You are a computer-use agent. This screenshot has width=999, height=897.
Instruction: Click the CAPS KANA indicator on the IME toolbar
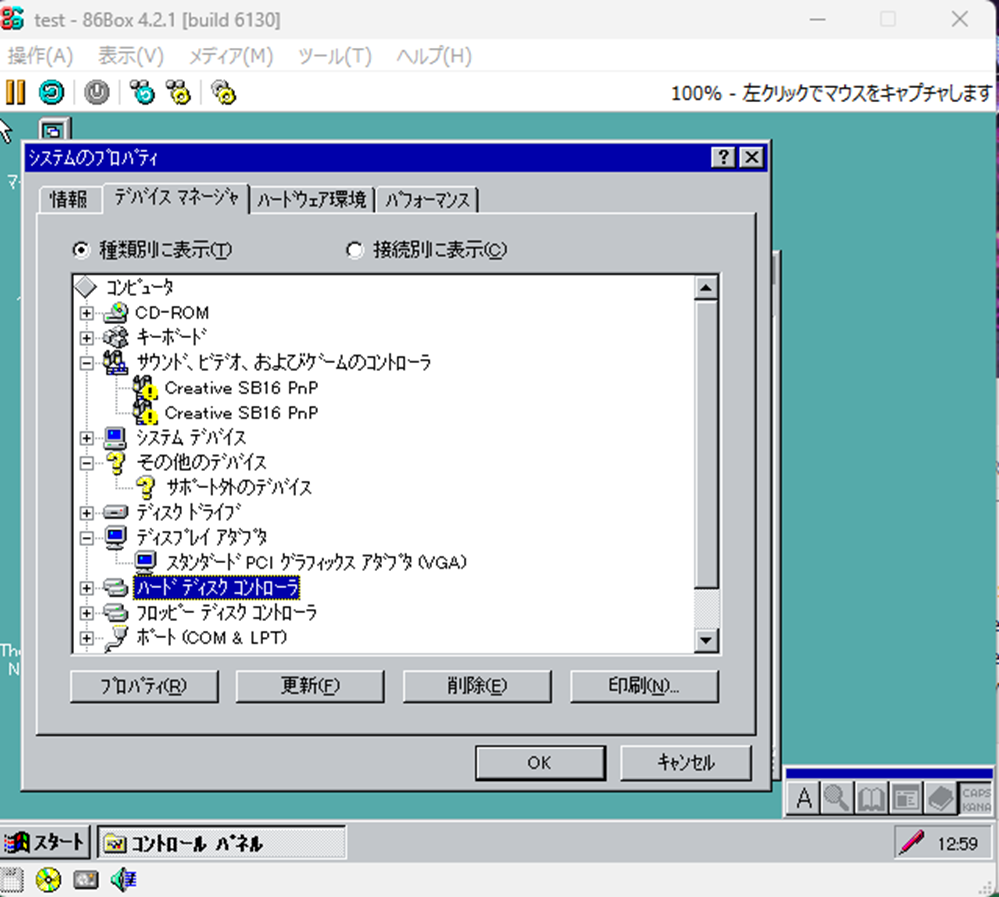[975, 798]
